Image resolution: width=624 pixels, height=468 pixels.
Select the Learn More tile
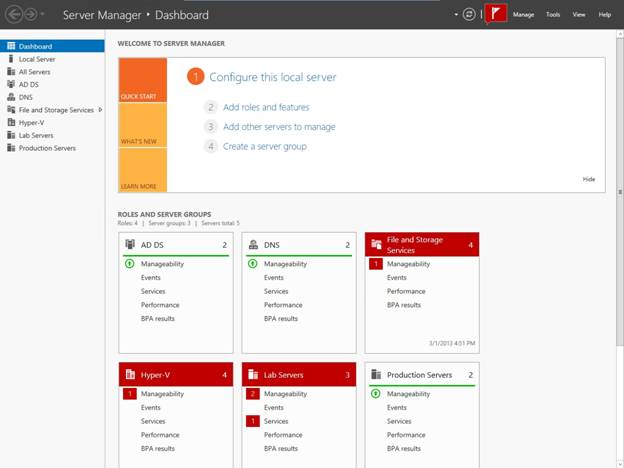(x=142, y=170)
